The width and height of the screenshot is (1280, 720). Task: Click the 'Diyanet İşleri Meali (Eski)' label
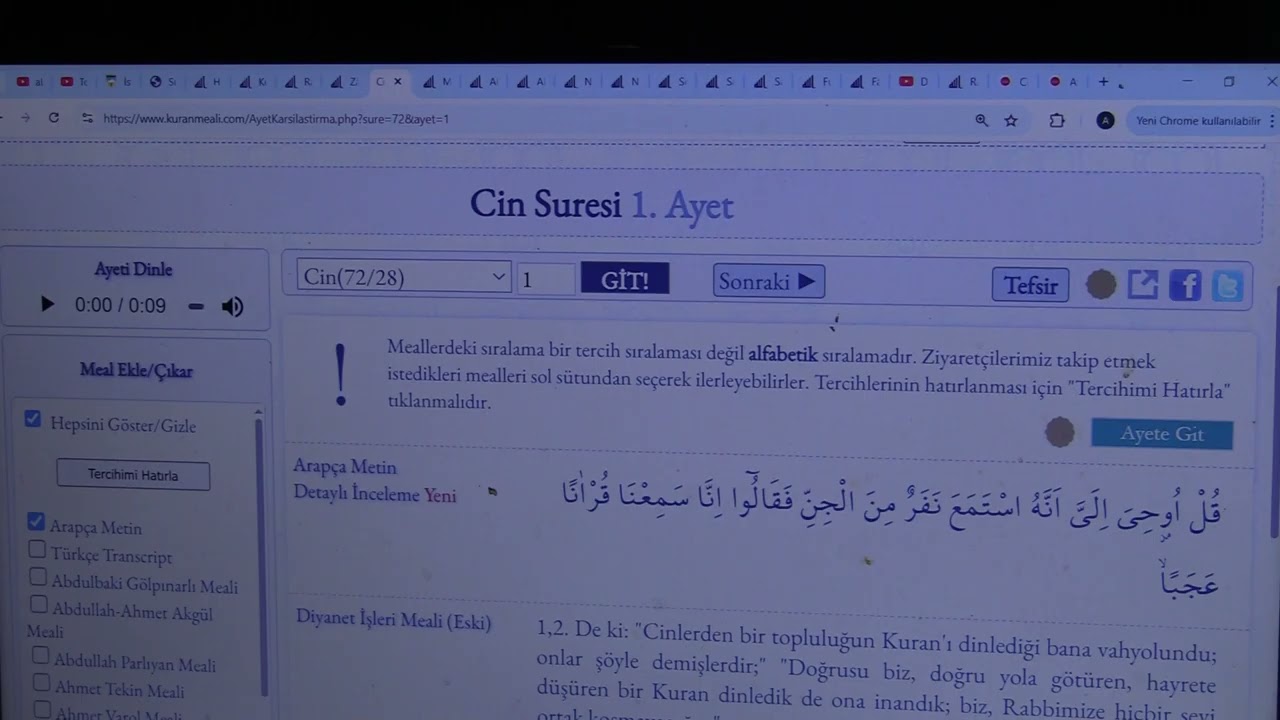[393, 620]
